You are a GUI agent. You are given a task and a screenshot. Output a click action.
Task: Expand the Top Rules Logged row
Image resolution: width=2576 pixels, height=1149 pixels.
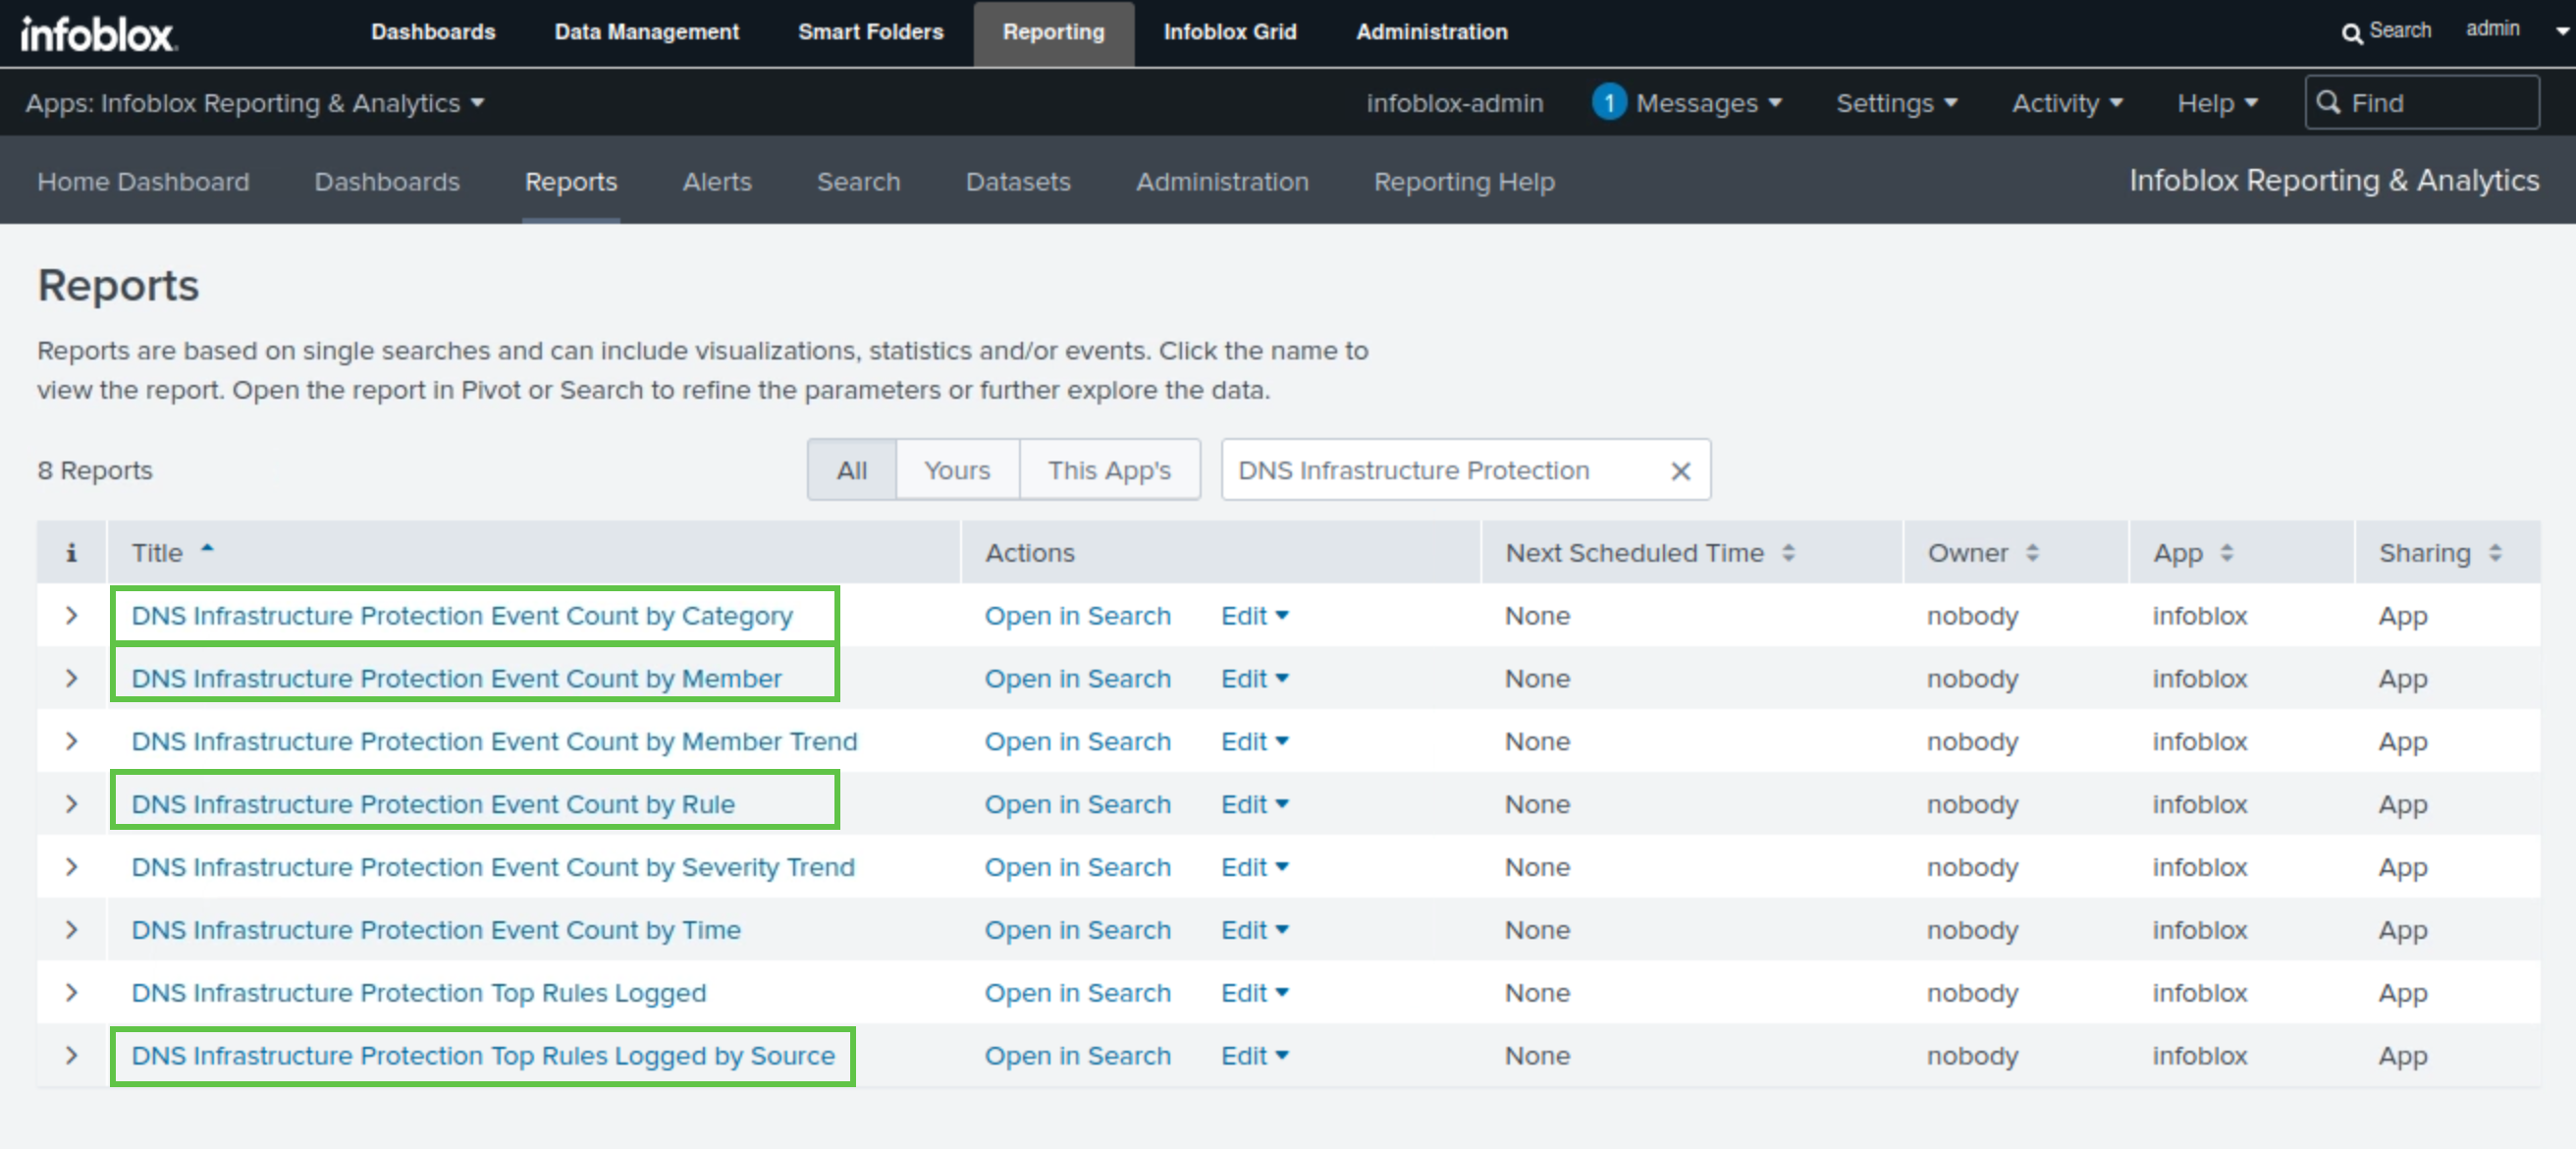pyautogui.click(x=71, y=994)
